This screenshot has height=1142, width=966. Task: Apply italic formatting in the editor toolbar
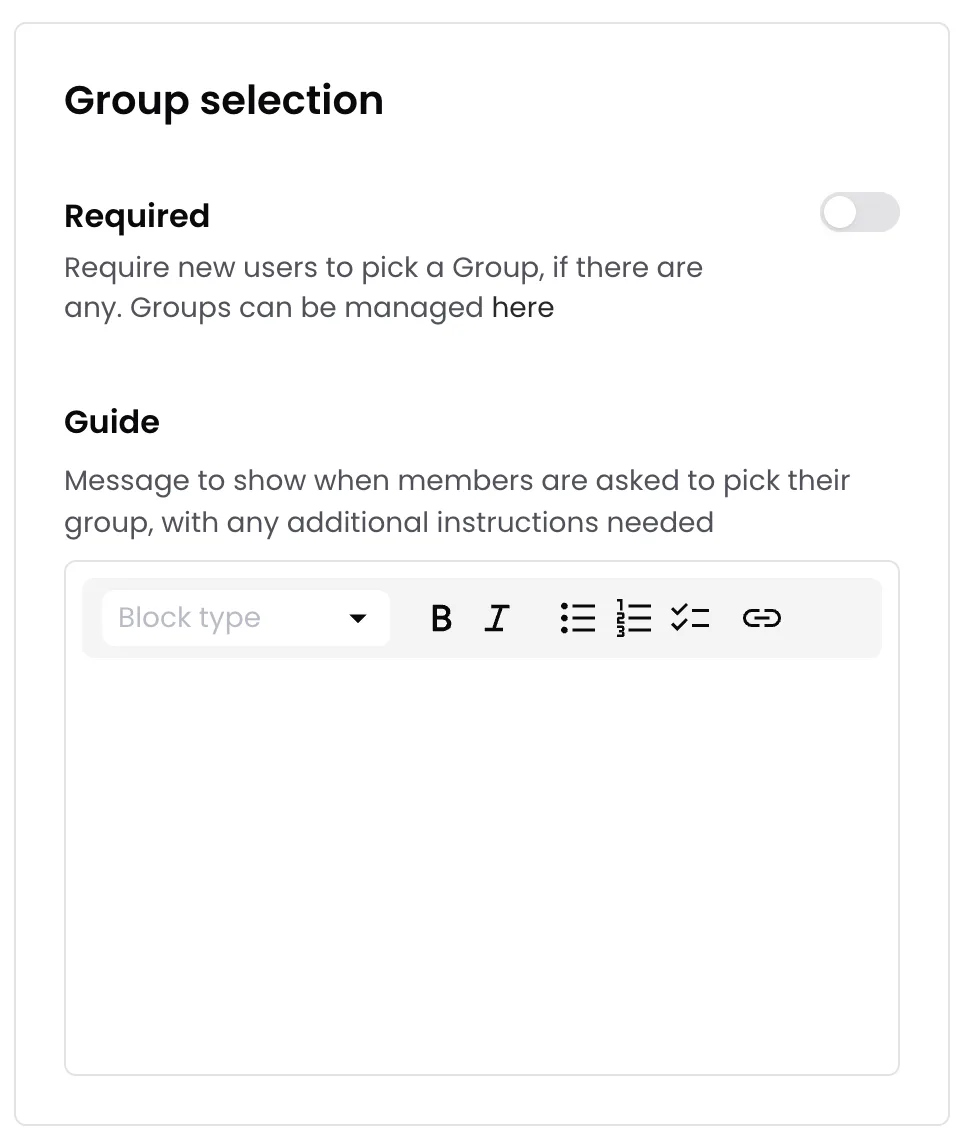tap(497, 618)
